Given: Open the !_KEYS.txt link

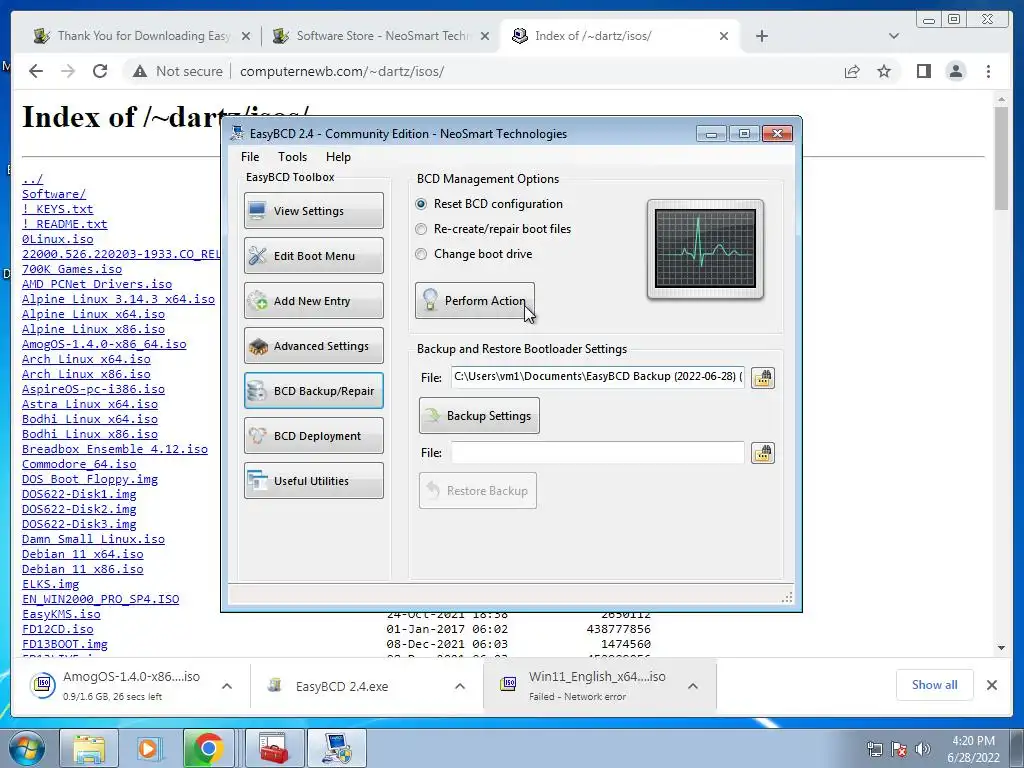Looking at the screenshot, I should pyautogui.click(x=57, y=209).
